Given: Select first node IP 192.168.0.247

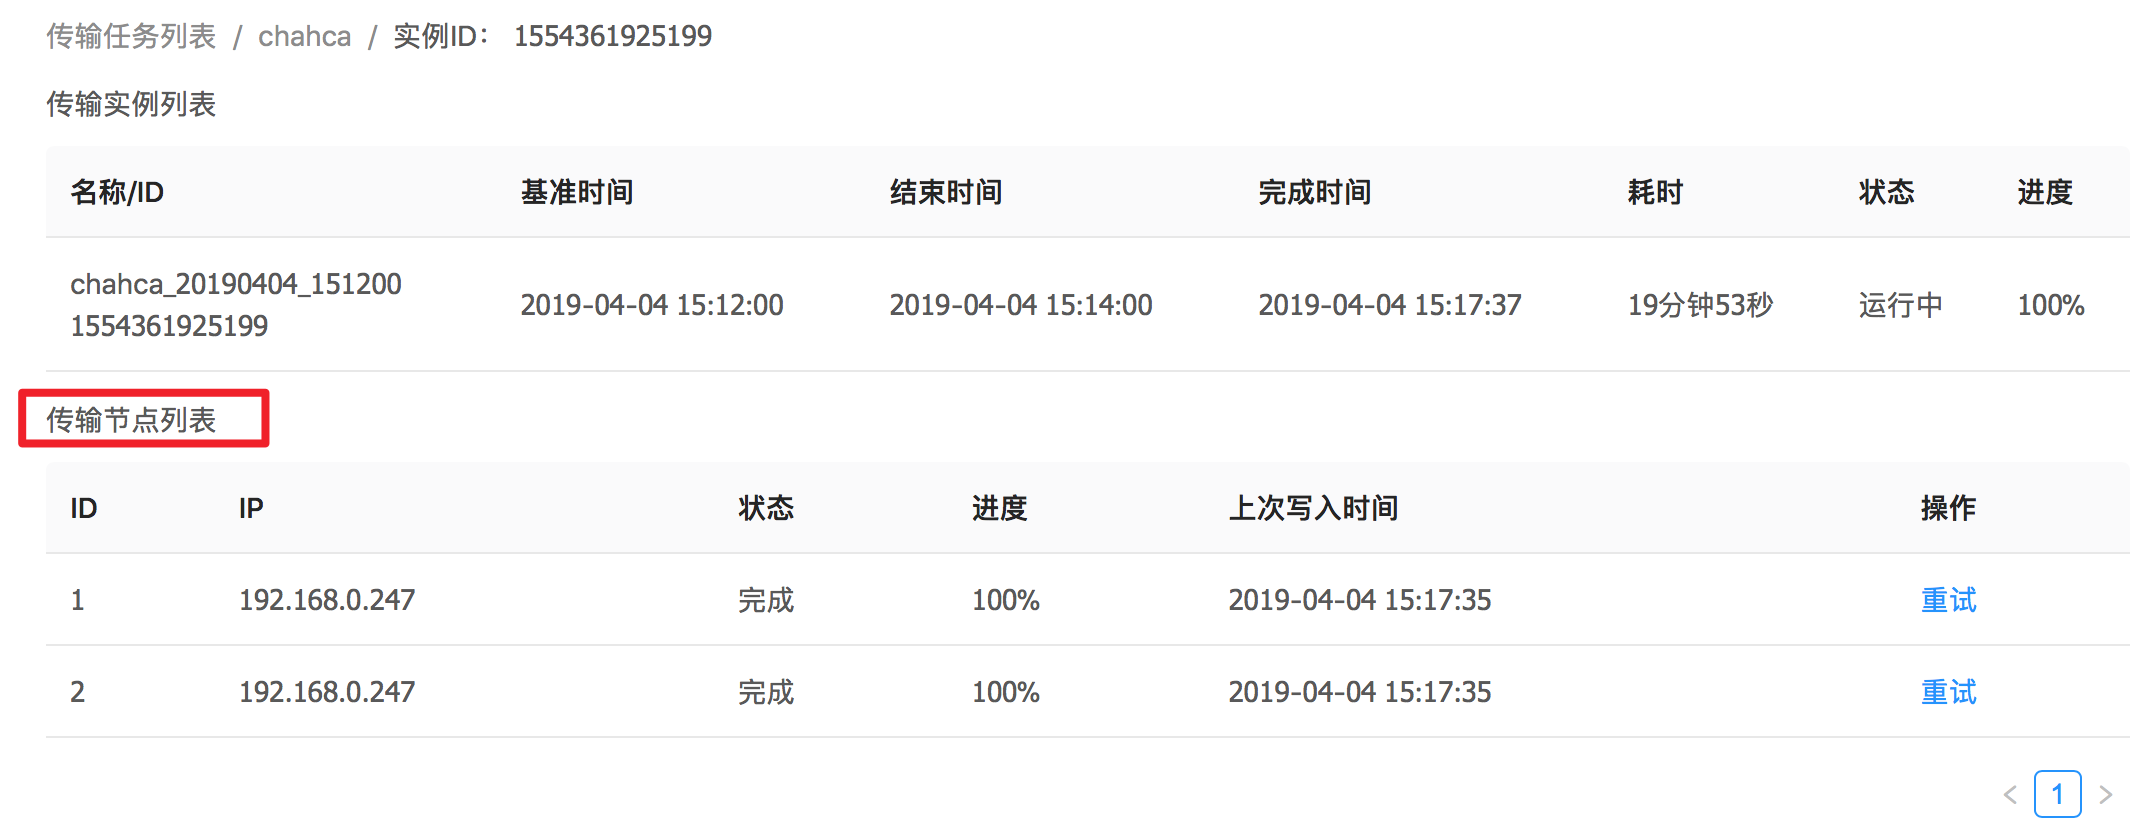Looking at the screenshot, I should (327, 600).
